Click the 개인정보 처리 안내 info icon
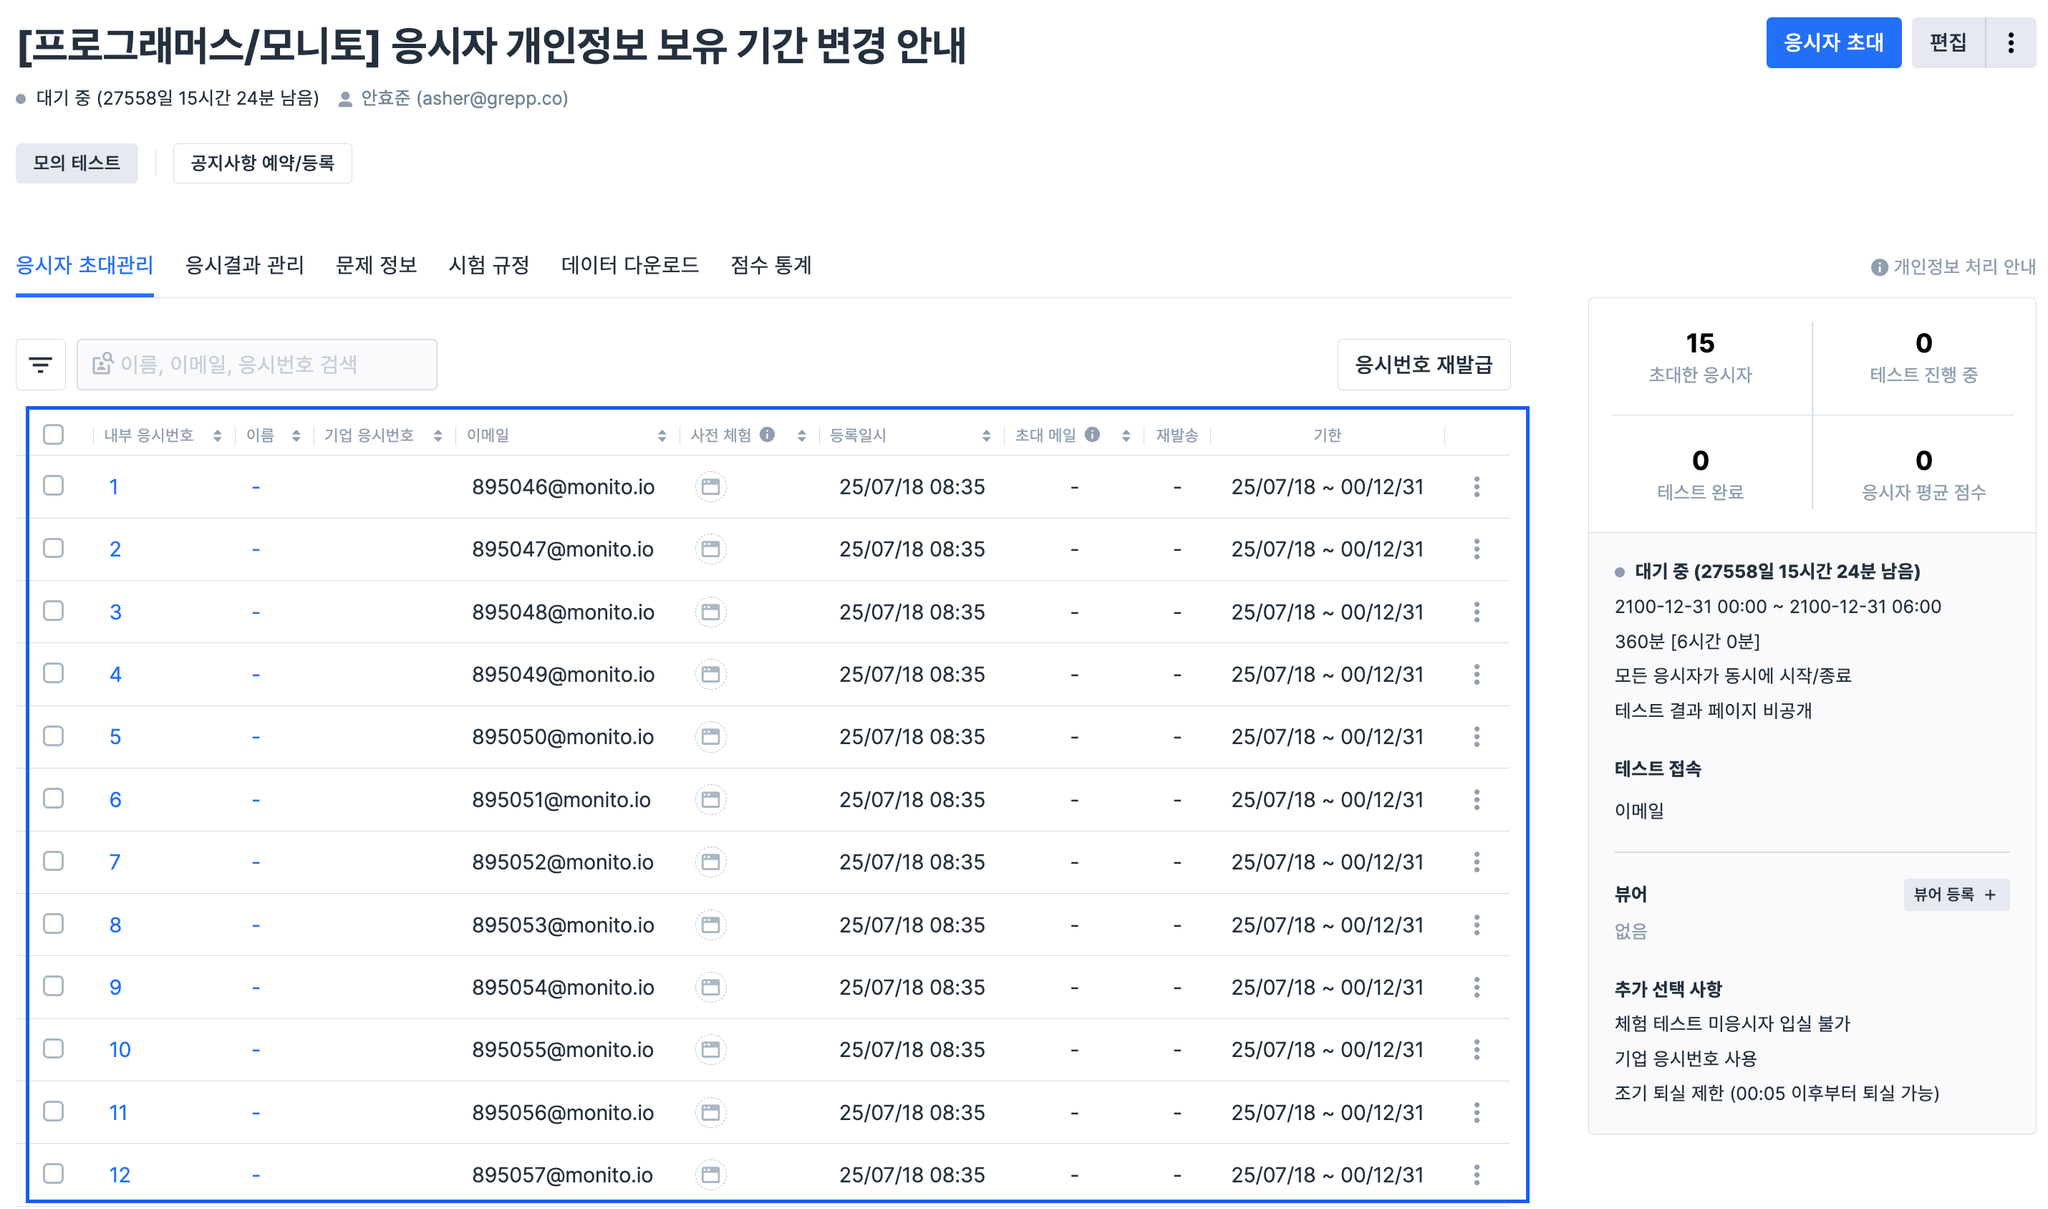The image size is (2048, 1209). click(x=1879, y=267)
